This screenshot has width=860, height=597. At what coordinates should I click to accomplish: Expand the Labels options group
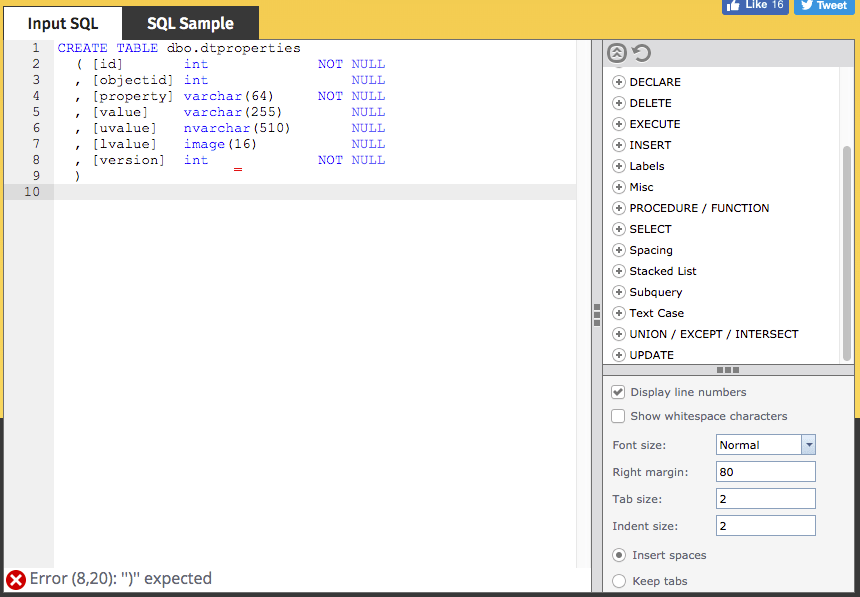coord(619,166)
